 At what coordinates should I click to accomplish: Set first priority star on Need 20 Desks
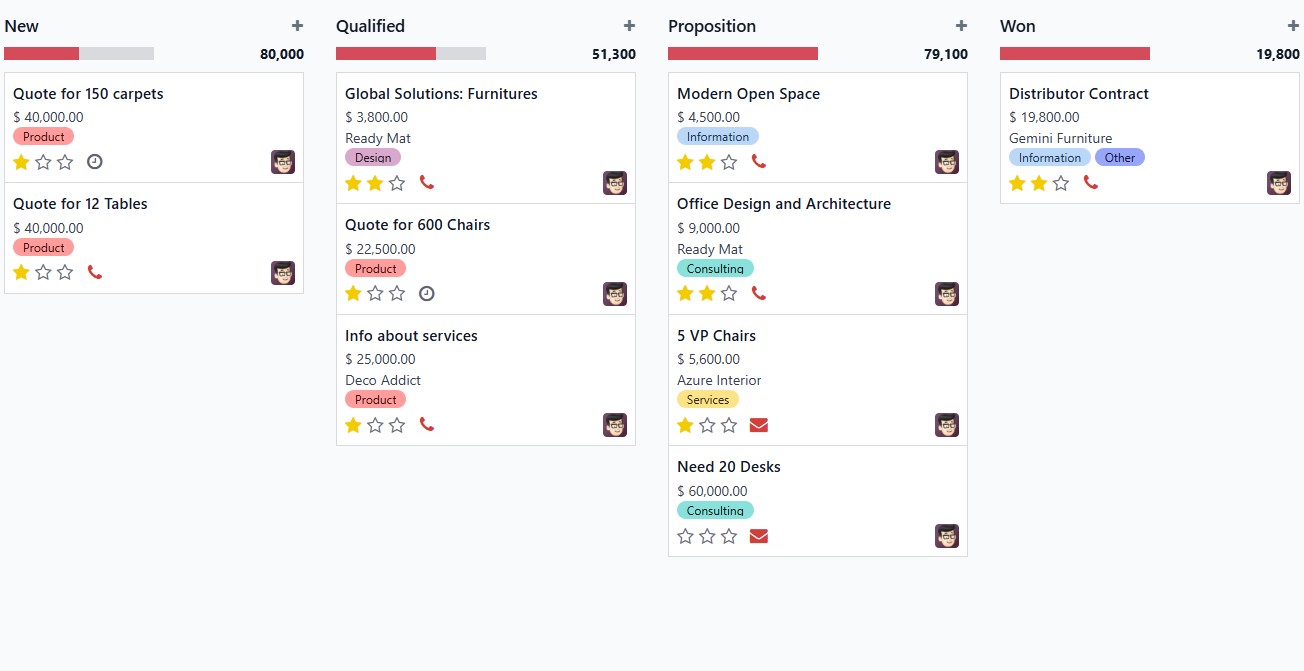pyautogui.click(x=685, y=536)
